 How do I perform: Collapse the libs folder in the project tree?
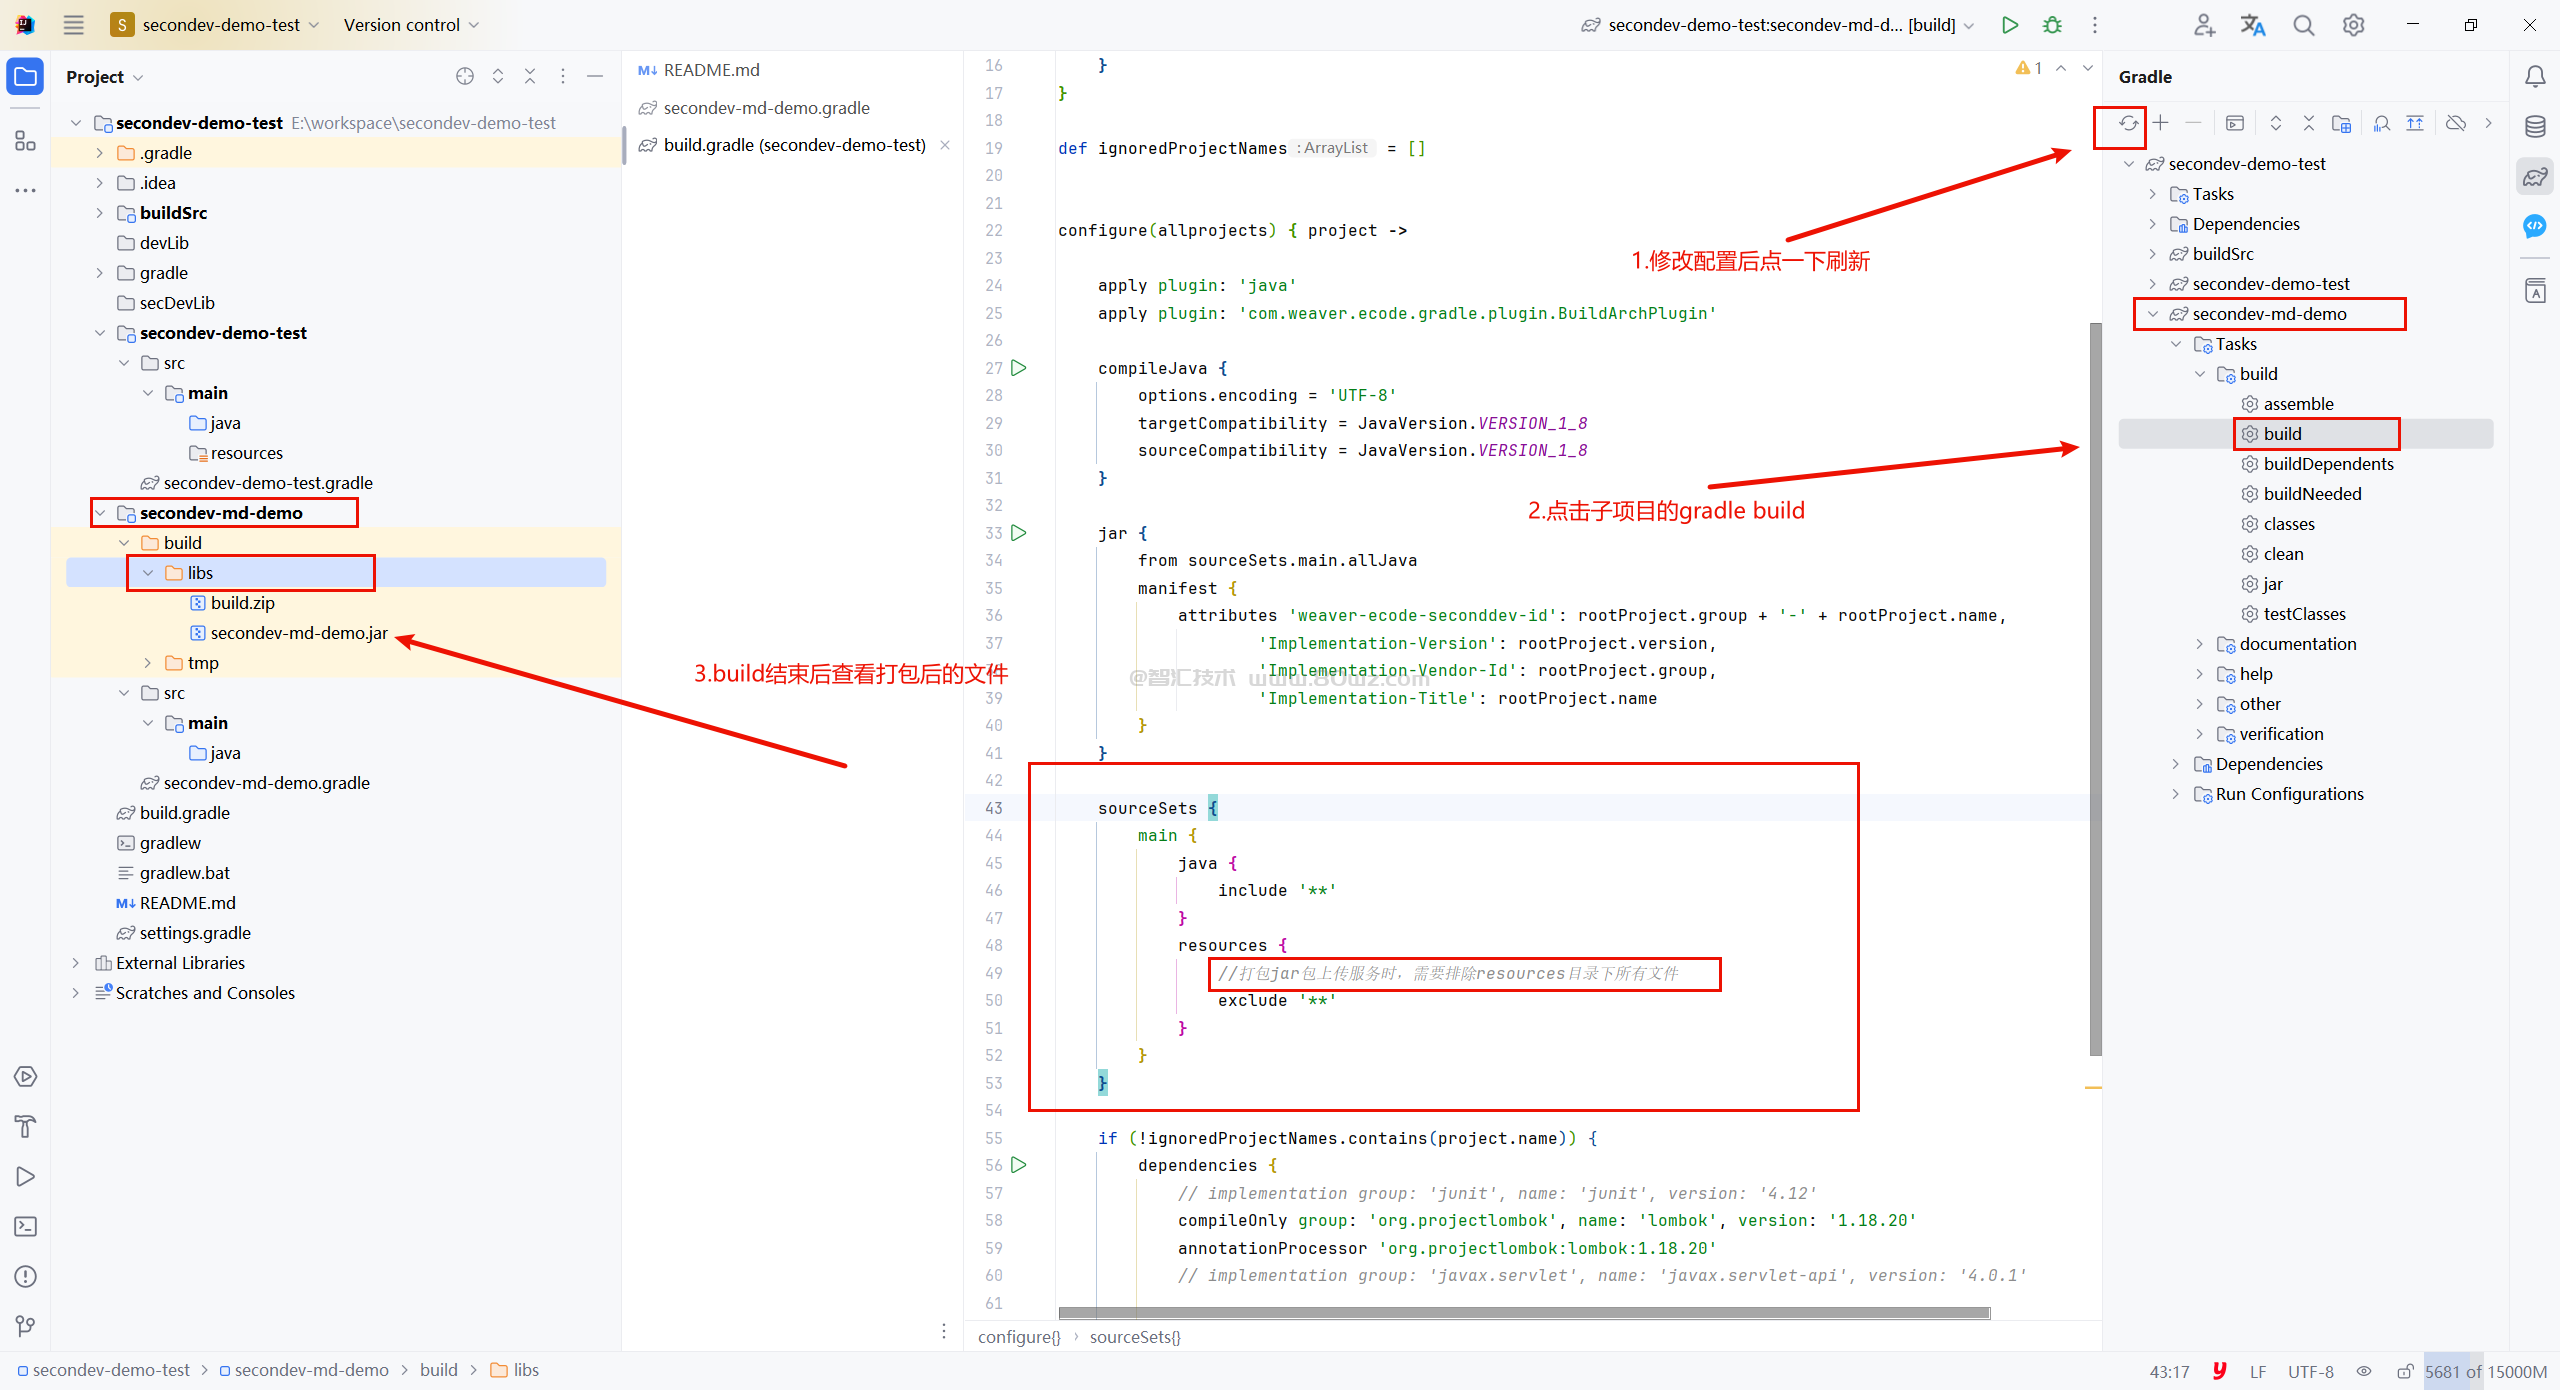(x=148, y=573)
